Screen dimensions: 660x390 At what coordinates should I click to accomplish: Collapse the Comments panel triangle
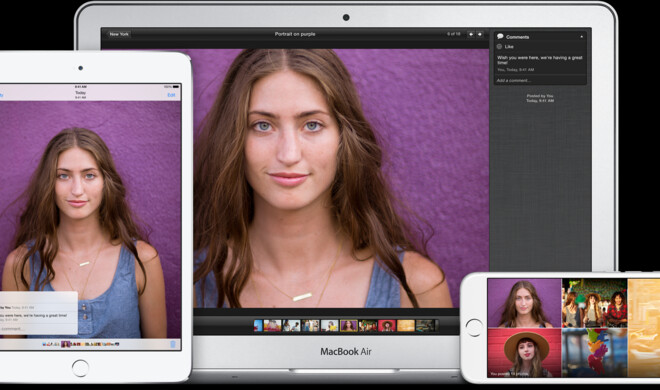pos(582,37)
